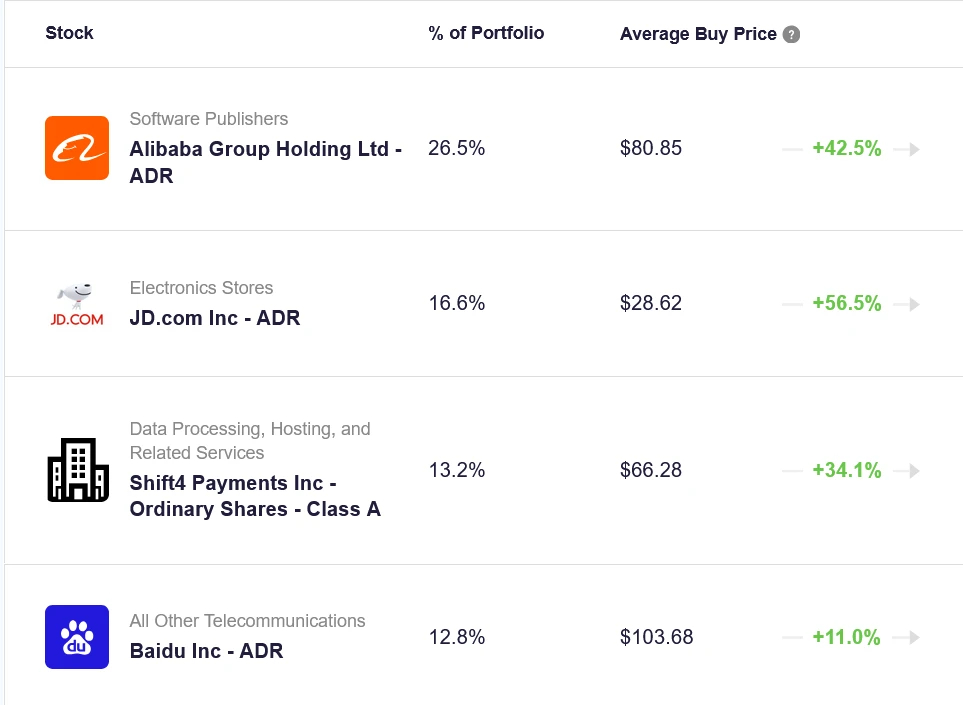Open Shift4 Payments Inc Class A stock
Viewport: 963px width, 705px height.
(x=255, y=496)
